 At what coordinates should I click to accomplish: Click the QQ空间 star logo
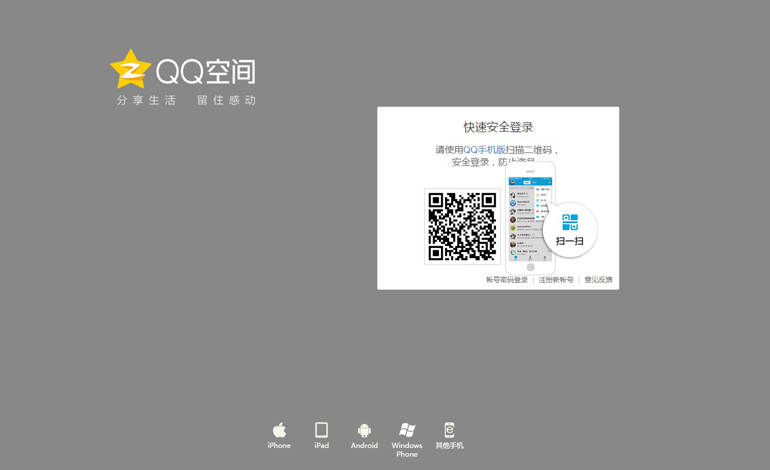[x=130, y=69]
